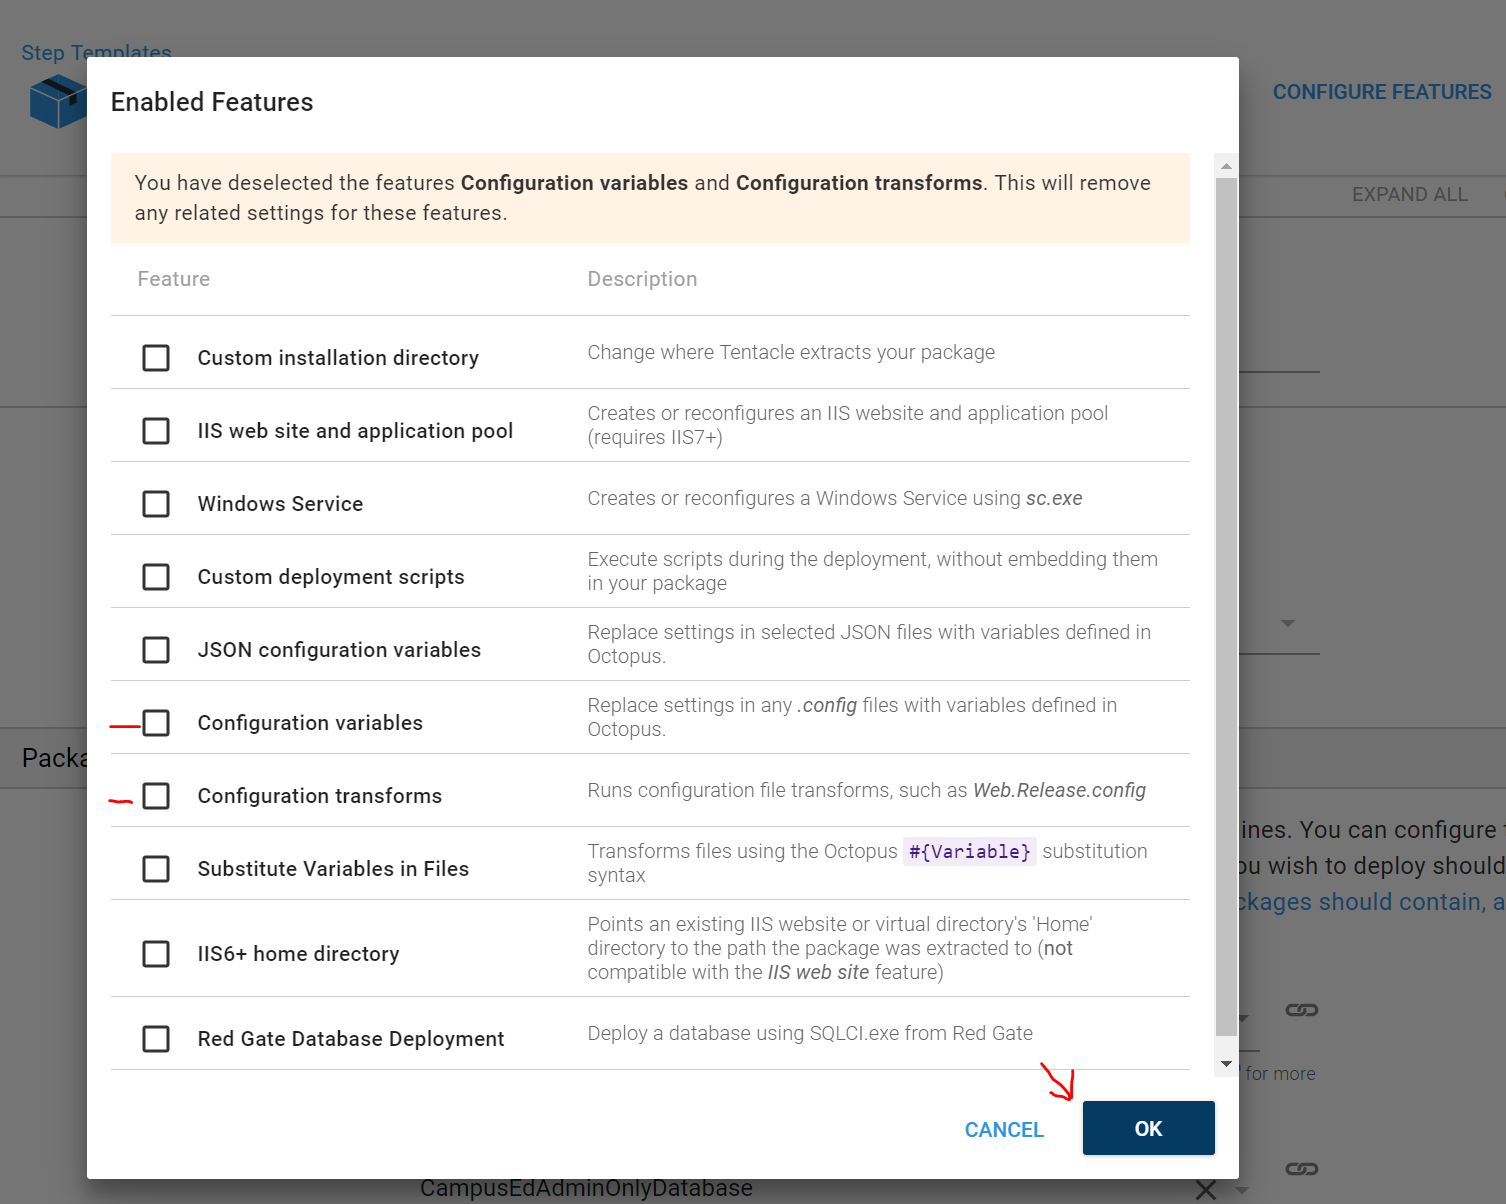
Task: Check the Windows Service feature box
Action: [156, 504]
